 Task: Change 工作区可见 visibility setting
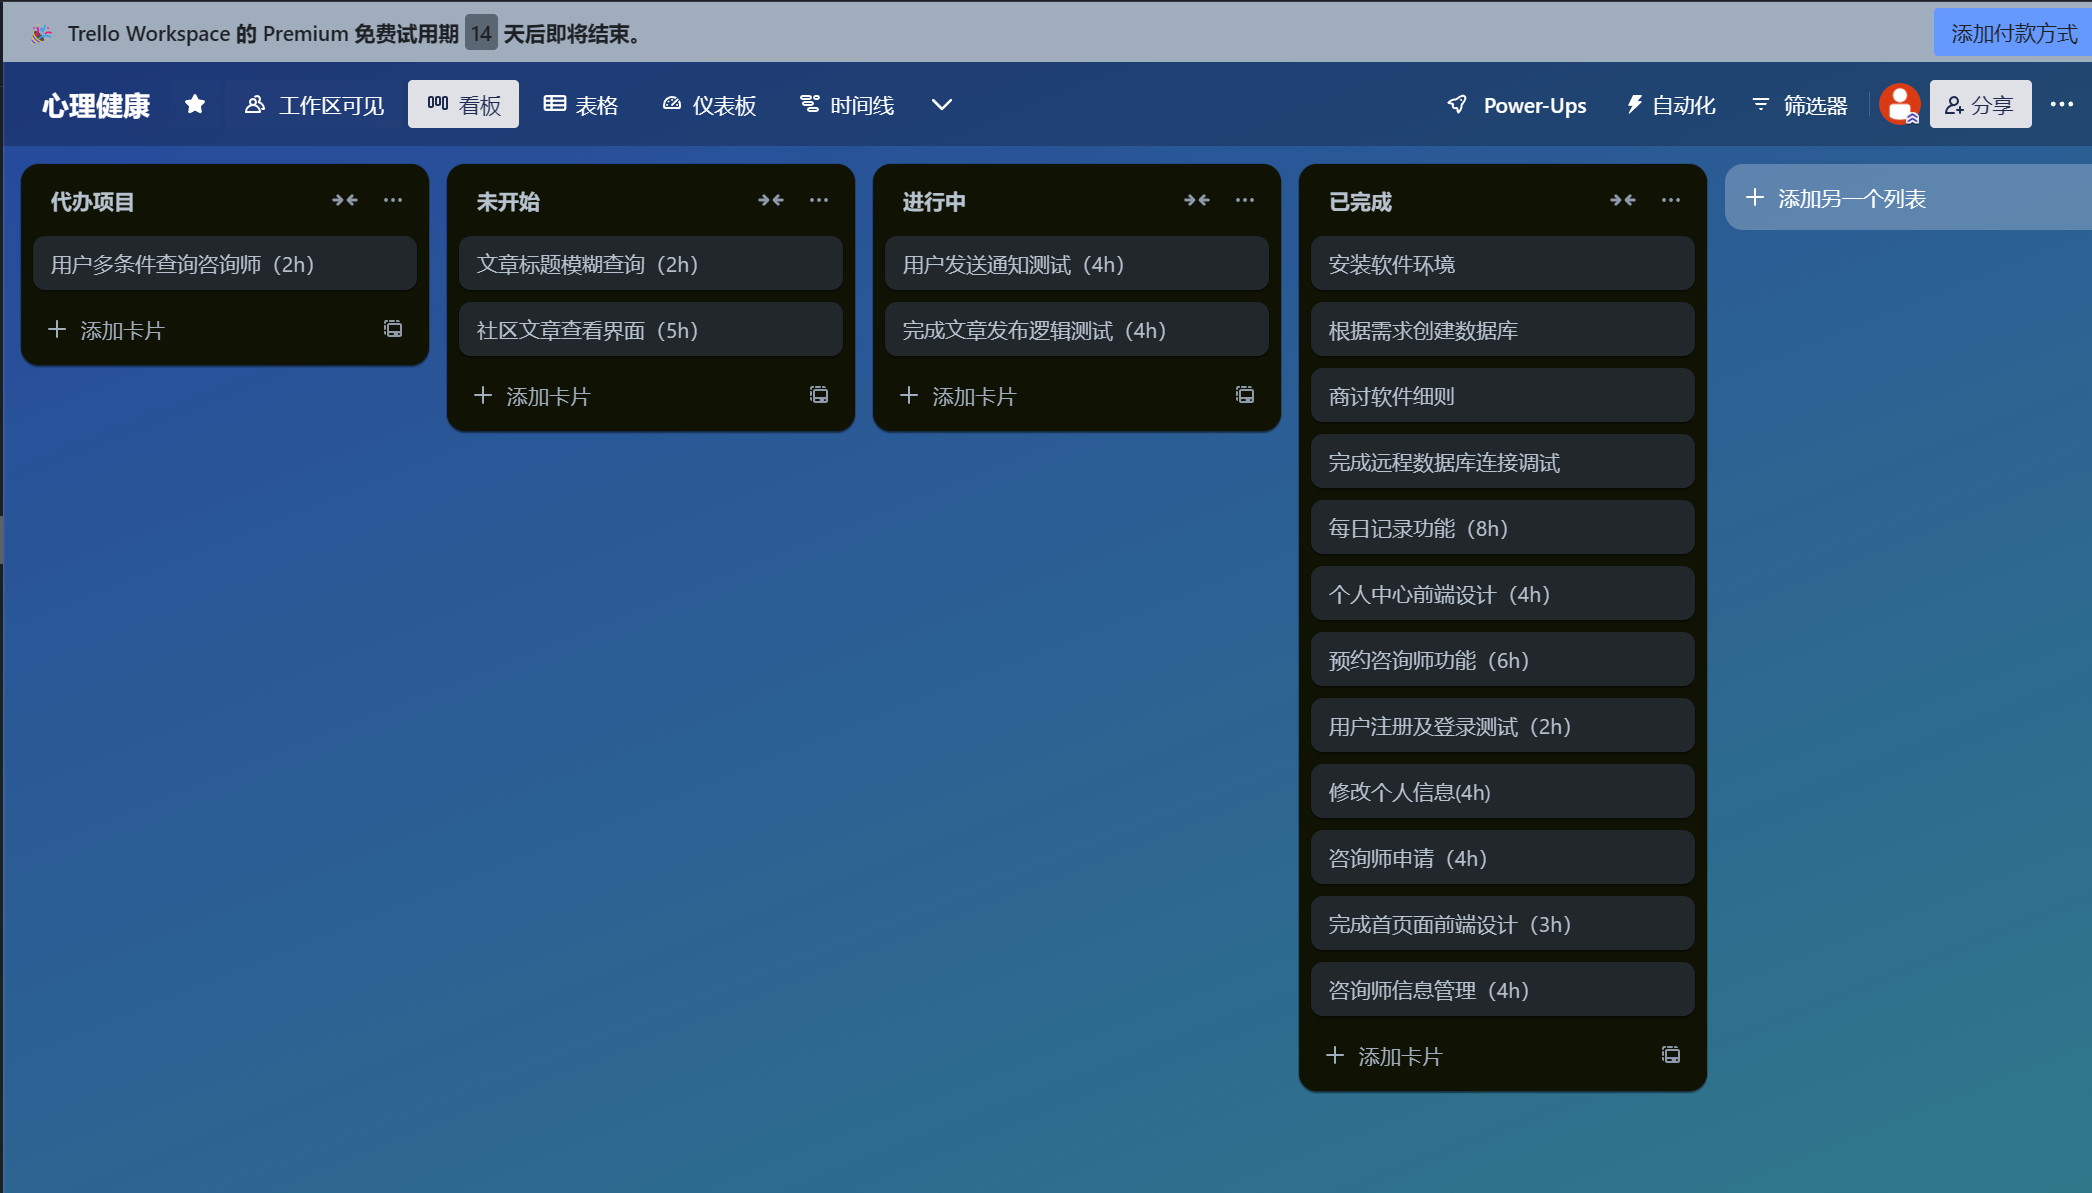315,105
